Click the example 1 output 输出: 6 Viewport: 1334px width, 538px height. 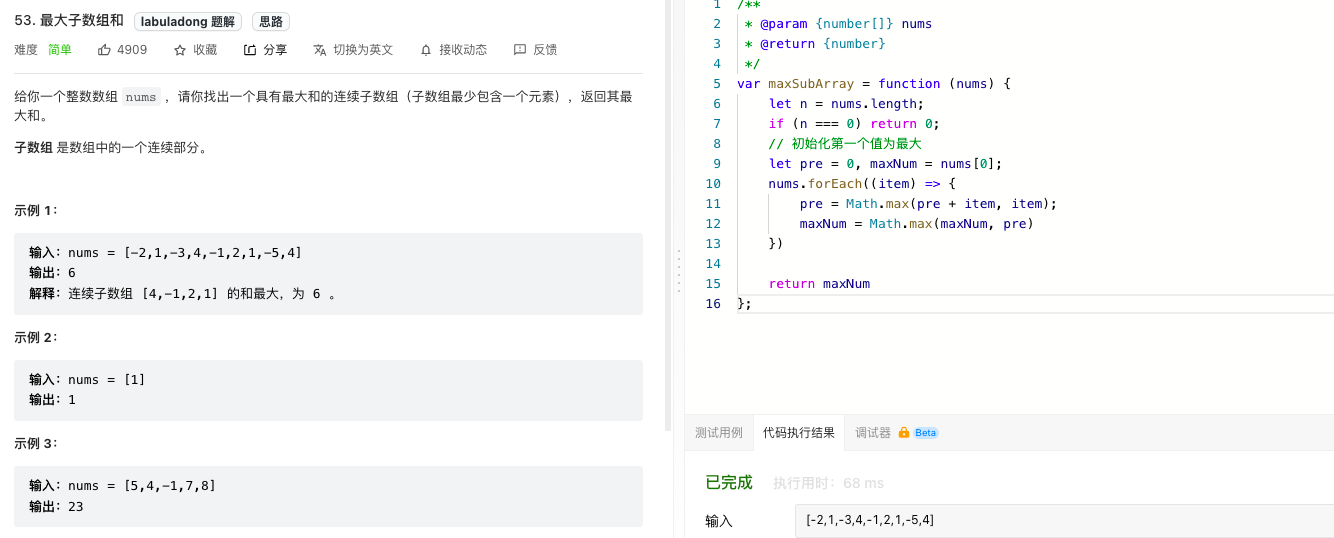coord(52,273)
